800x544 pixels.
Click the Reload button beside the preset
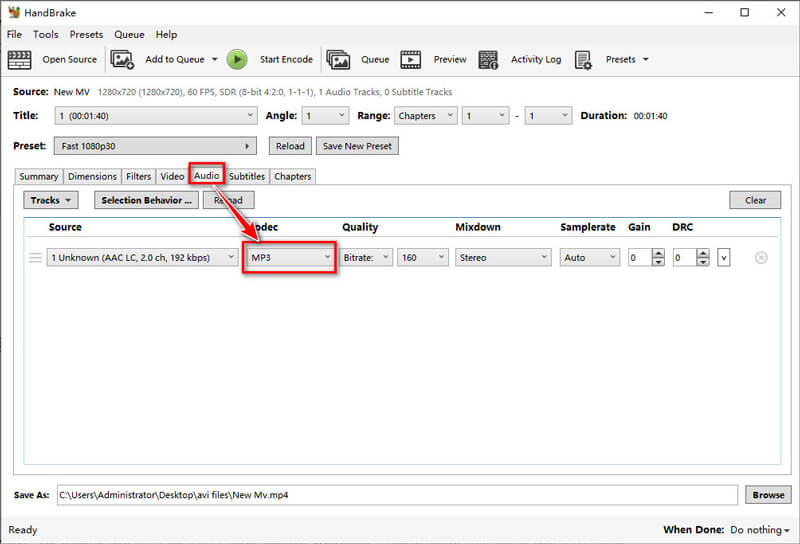coord(290,146)
